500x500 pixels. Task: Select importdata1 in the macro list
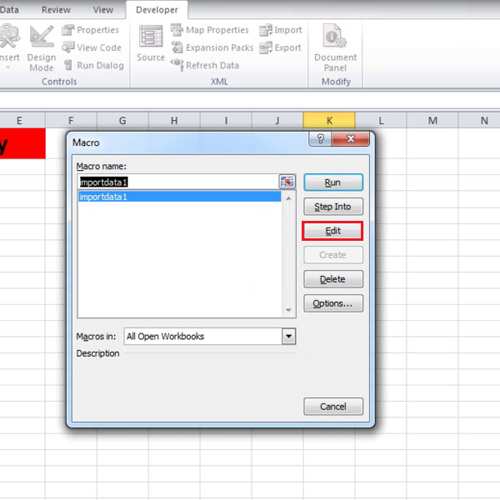click(180, 197)
